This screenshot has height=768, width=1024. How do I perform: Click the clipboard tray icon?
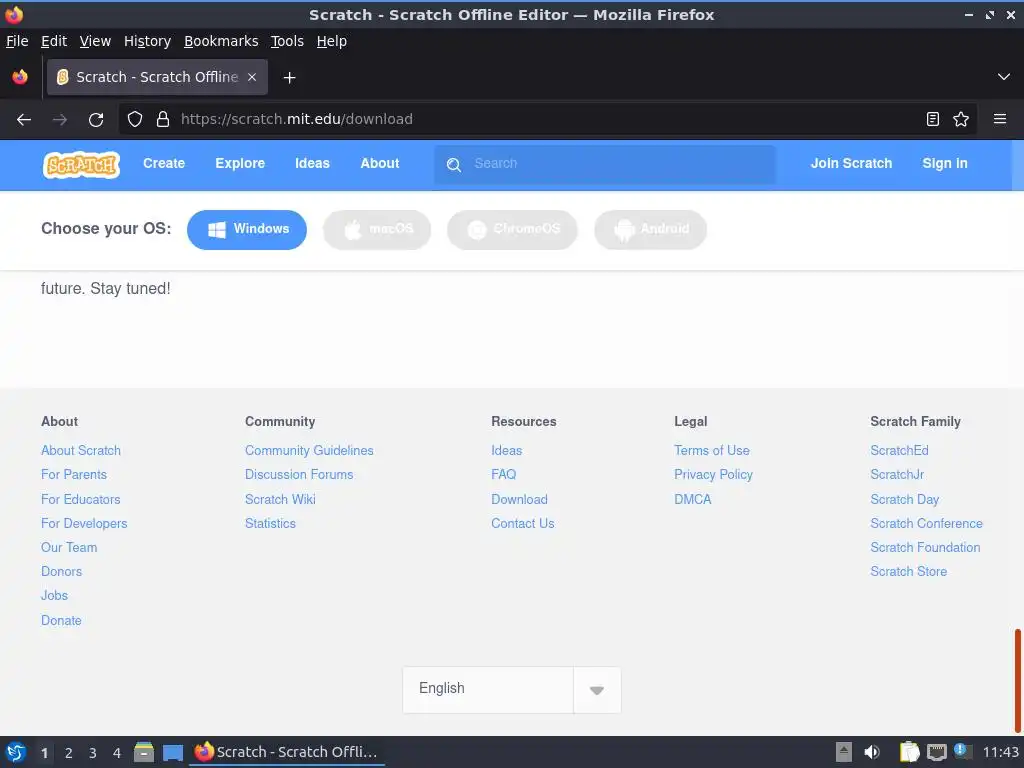[x=909, y=752]
